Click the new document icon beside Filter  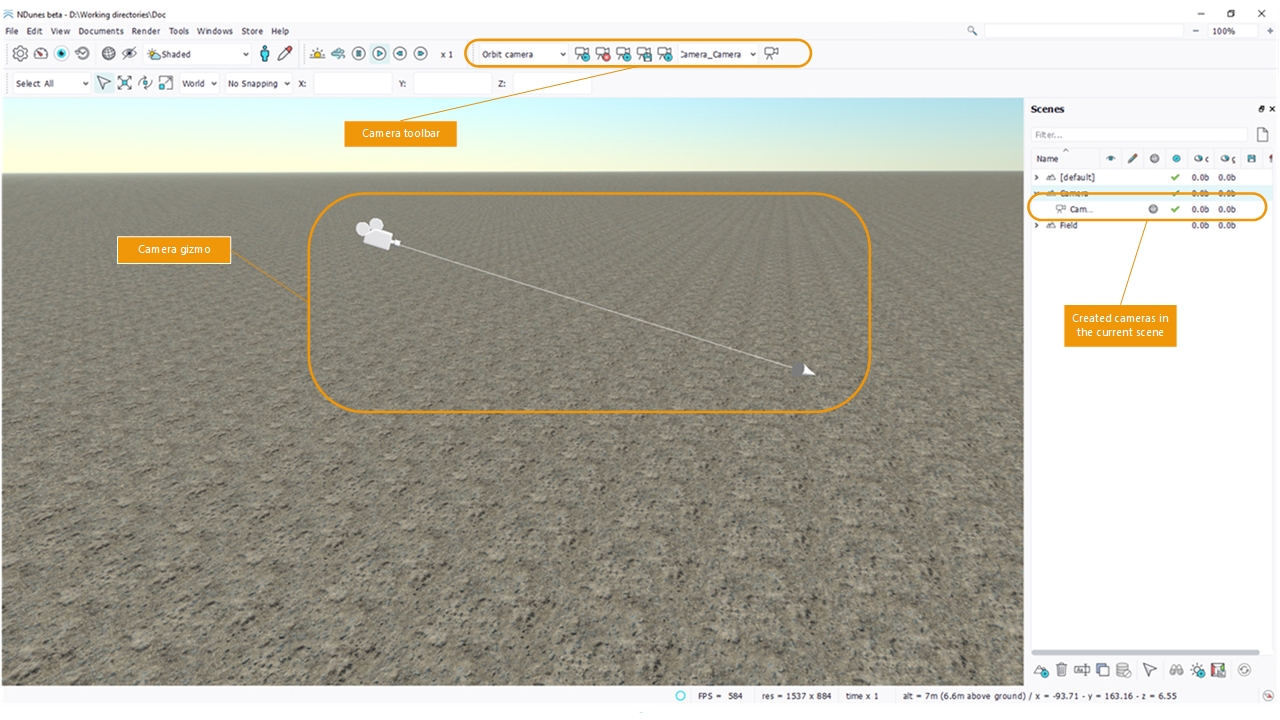pos(1262,135)
